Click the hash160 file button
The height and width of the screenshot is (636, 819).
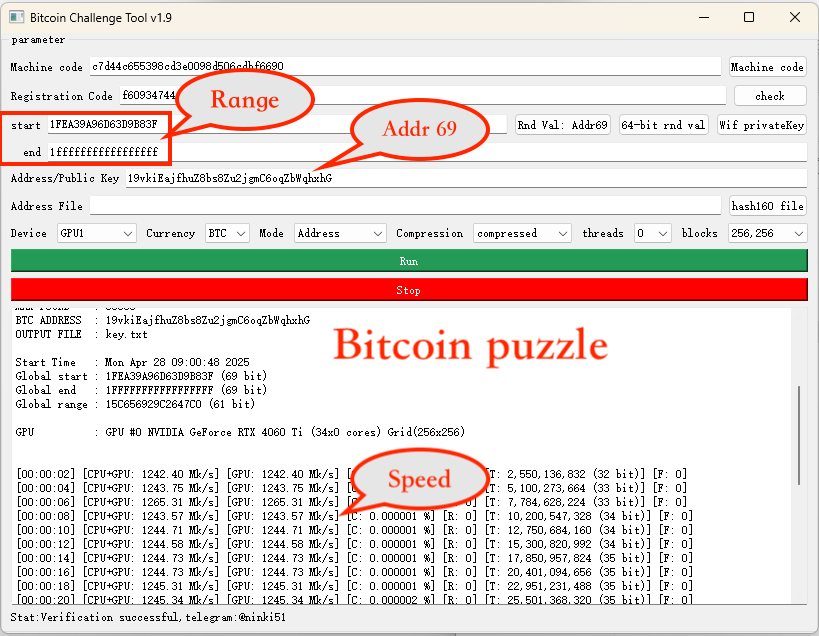(767, 206)
